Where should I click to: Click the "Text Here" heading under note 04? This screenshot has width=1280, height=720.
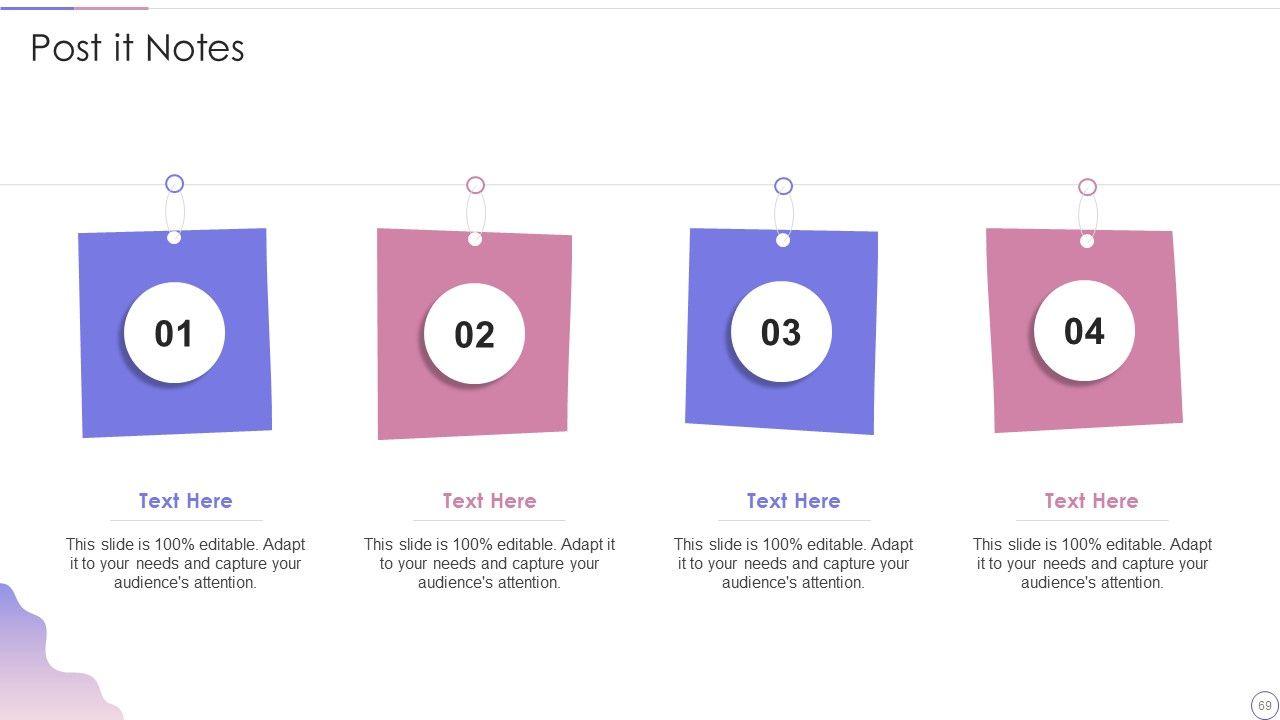tap(1091, 501)
